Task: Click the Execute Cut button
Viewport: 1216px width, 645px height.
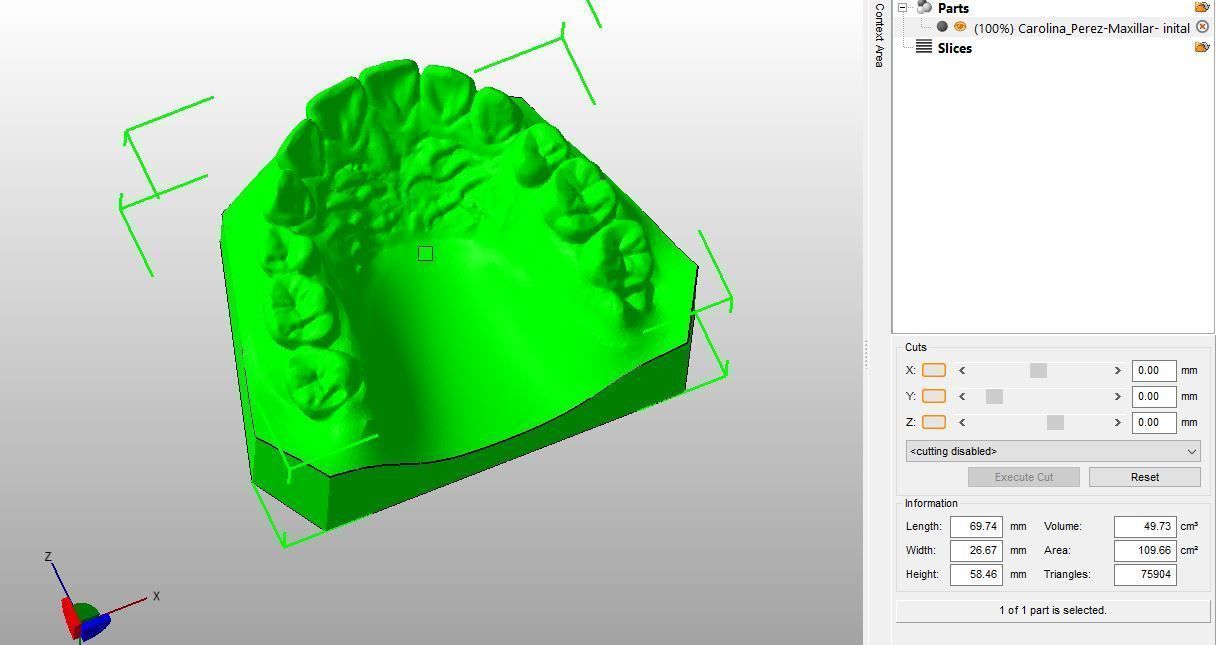Action: click(1023, 477)
